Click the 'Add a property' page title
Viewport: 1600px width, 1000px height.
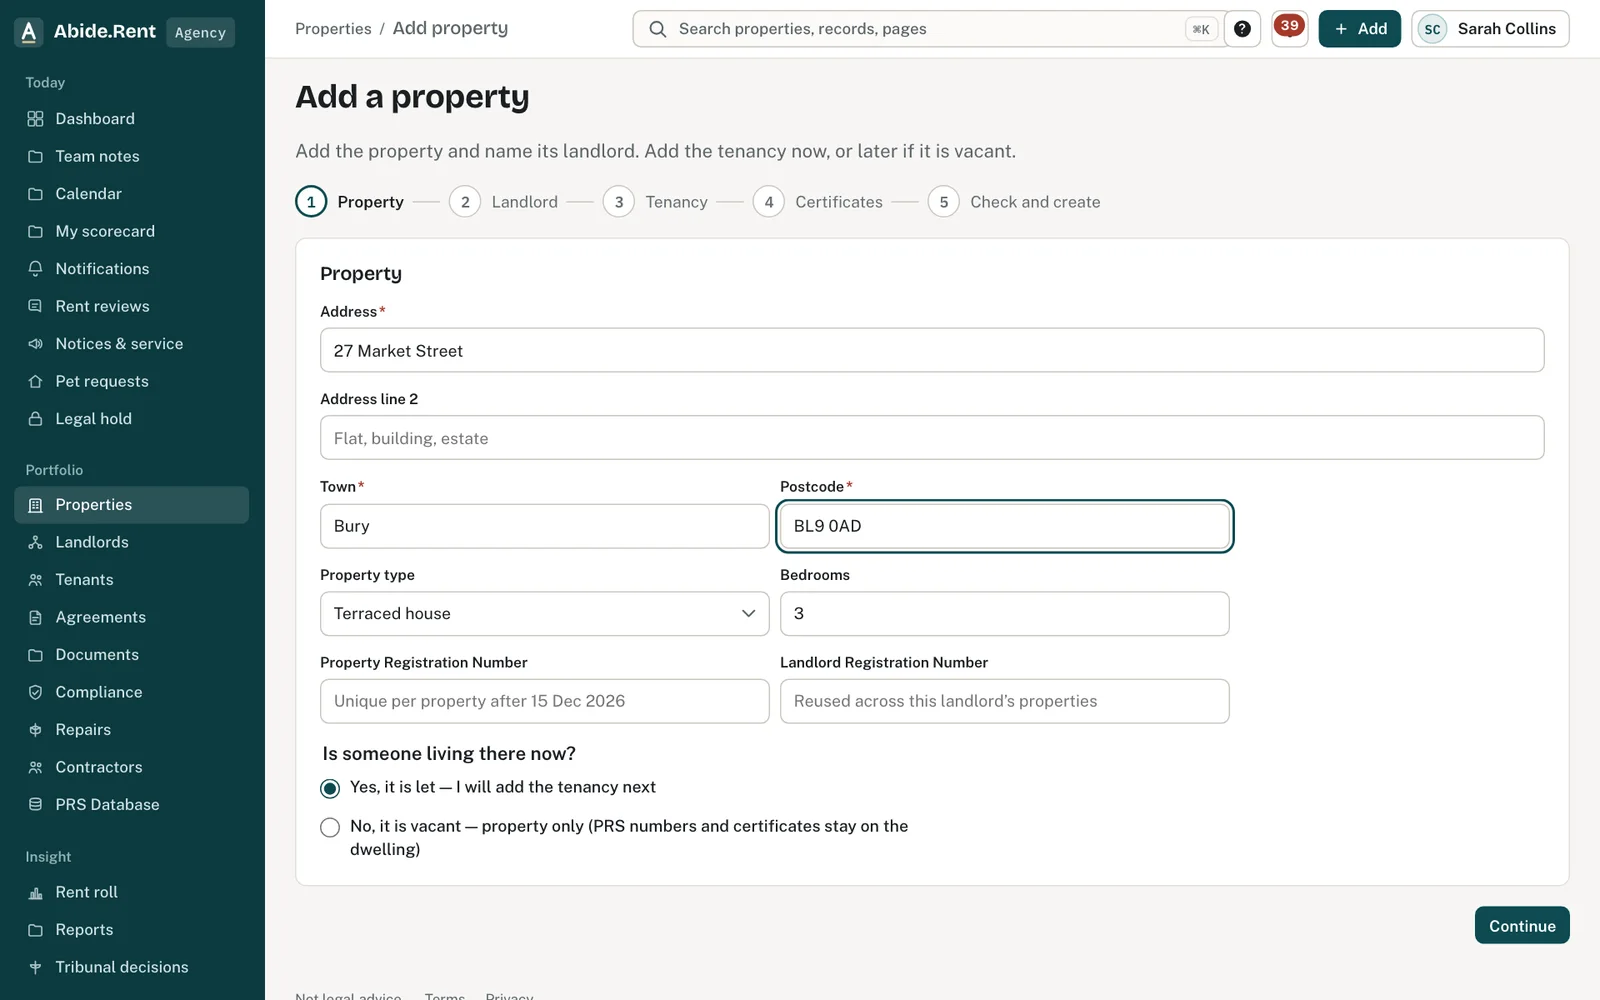click(412, 97)
